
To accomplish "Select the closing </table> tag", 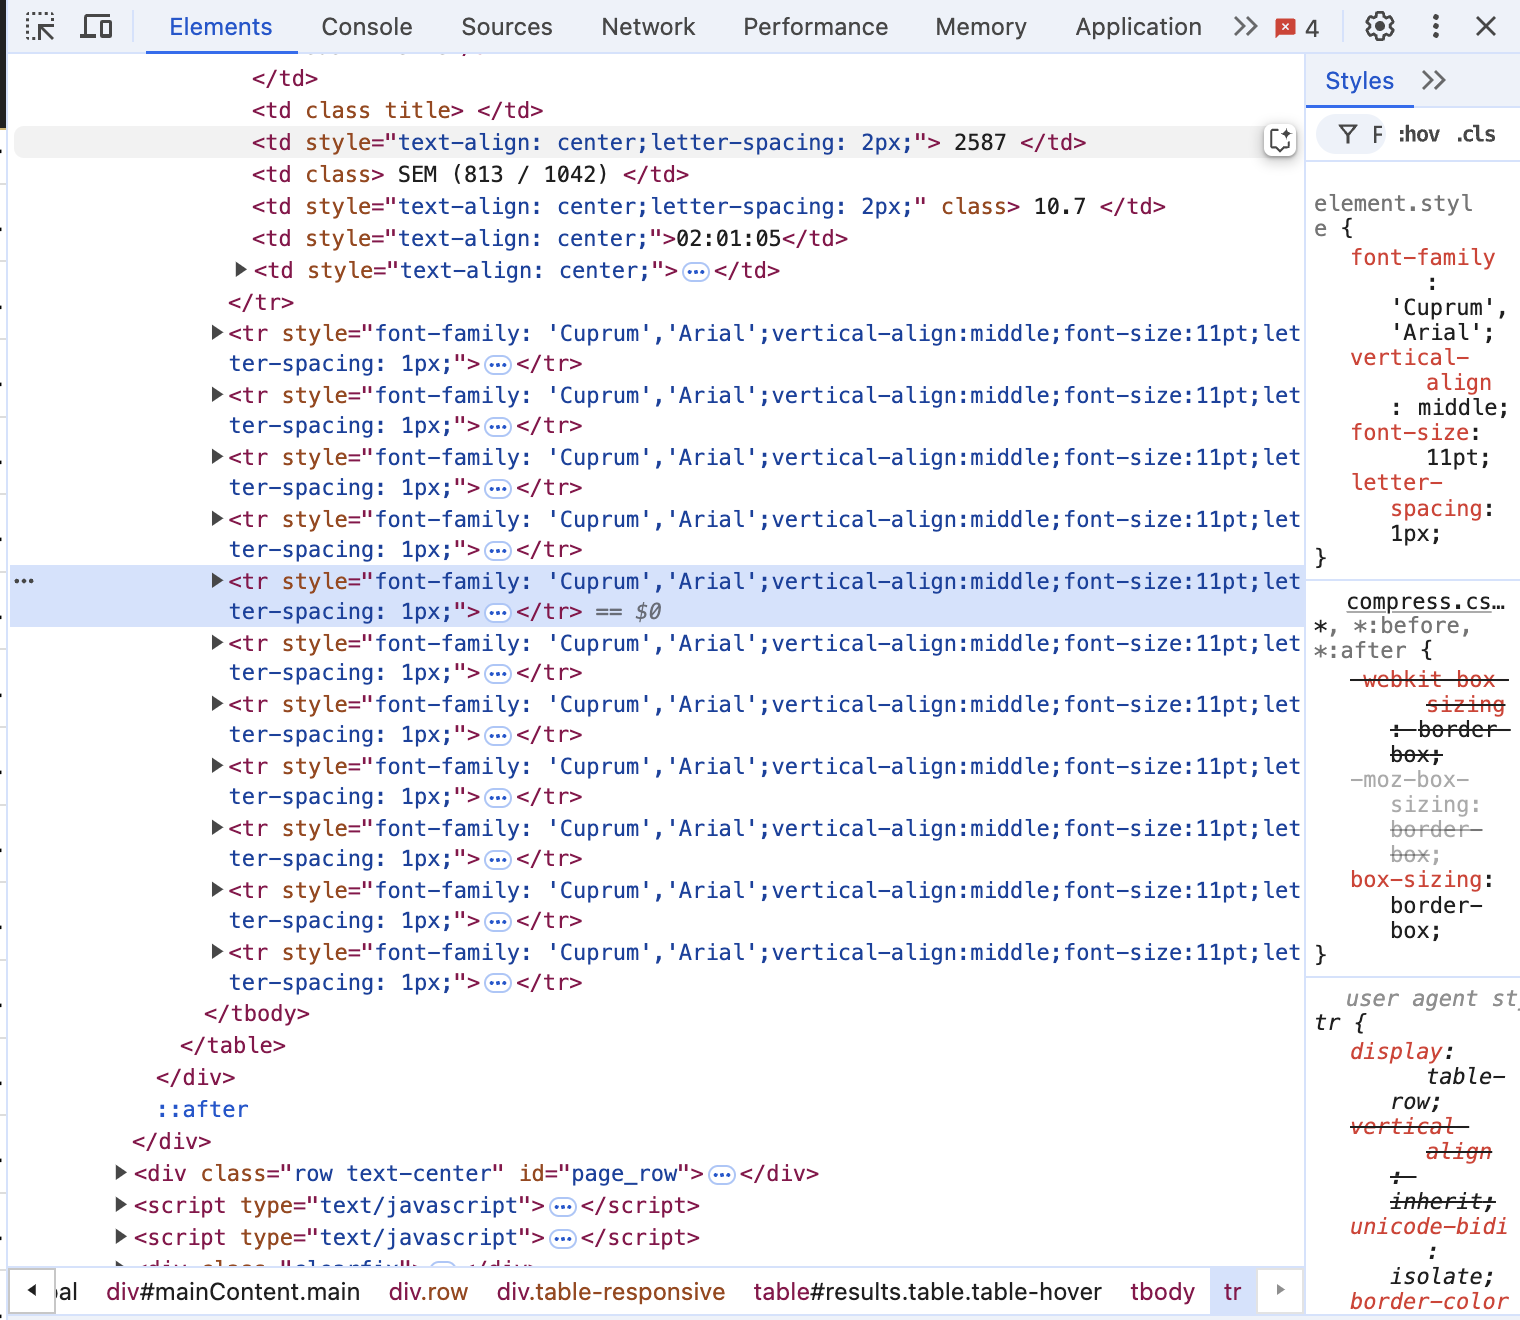I will [233, 1045].
